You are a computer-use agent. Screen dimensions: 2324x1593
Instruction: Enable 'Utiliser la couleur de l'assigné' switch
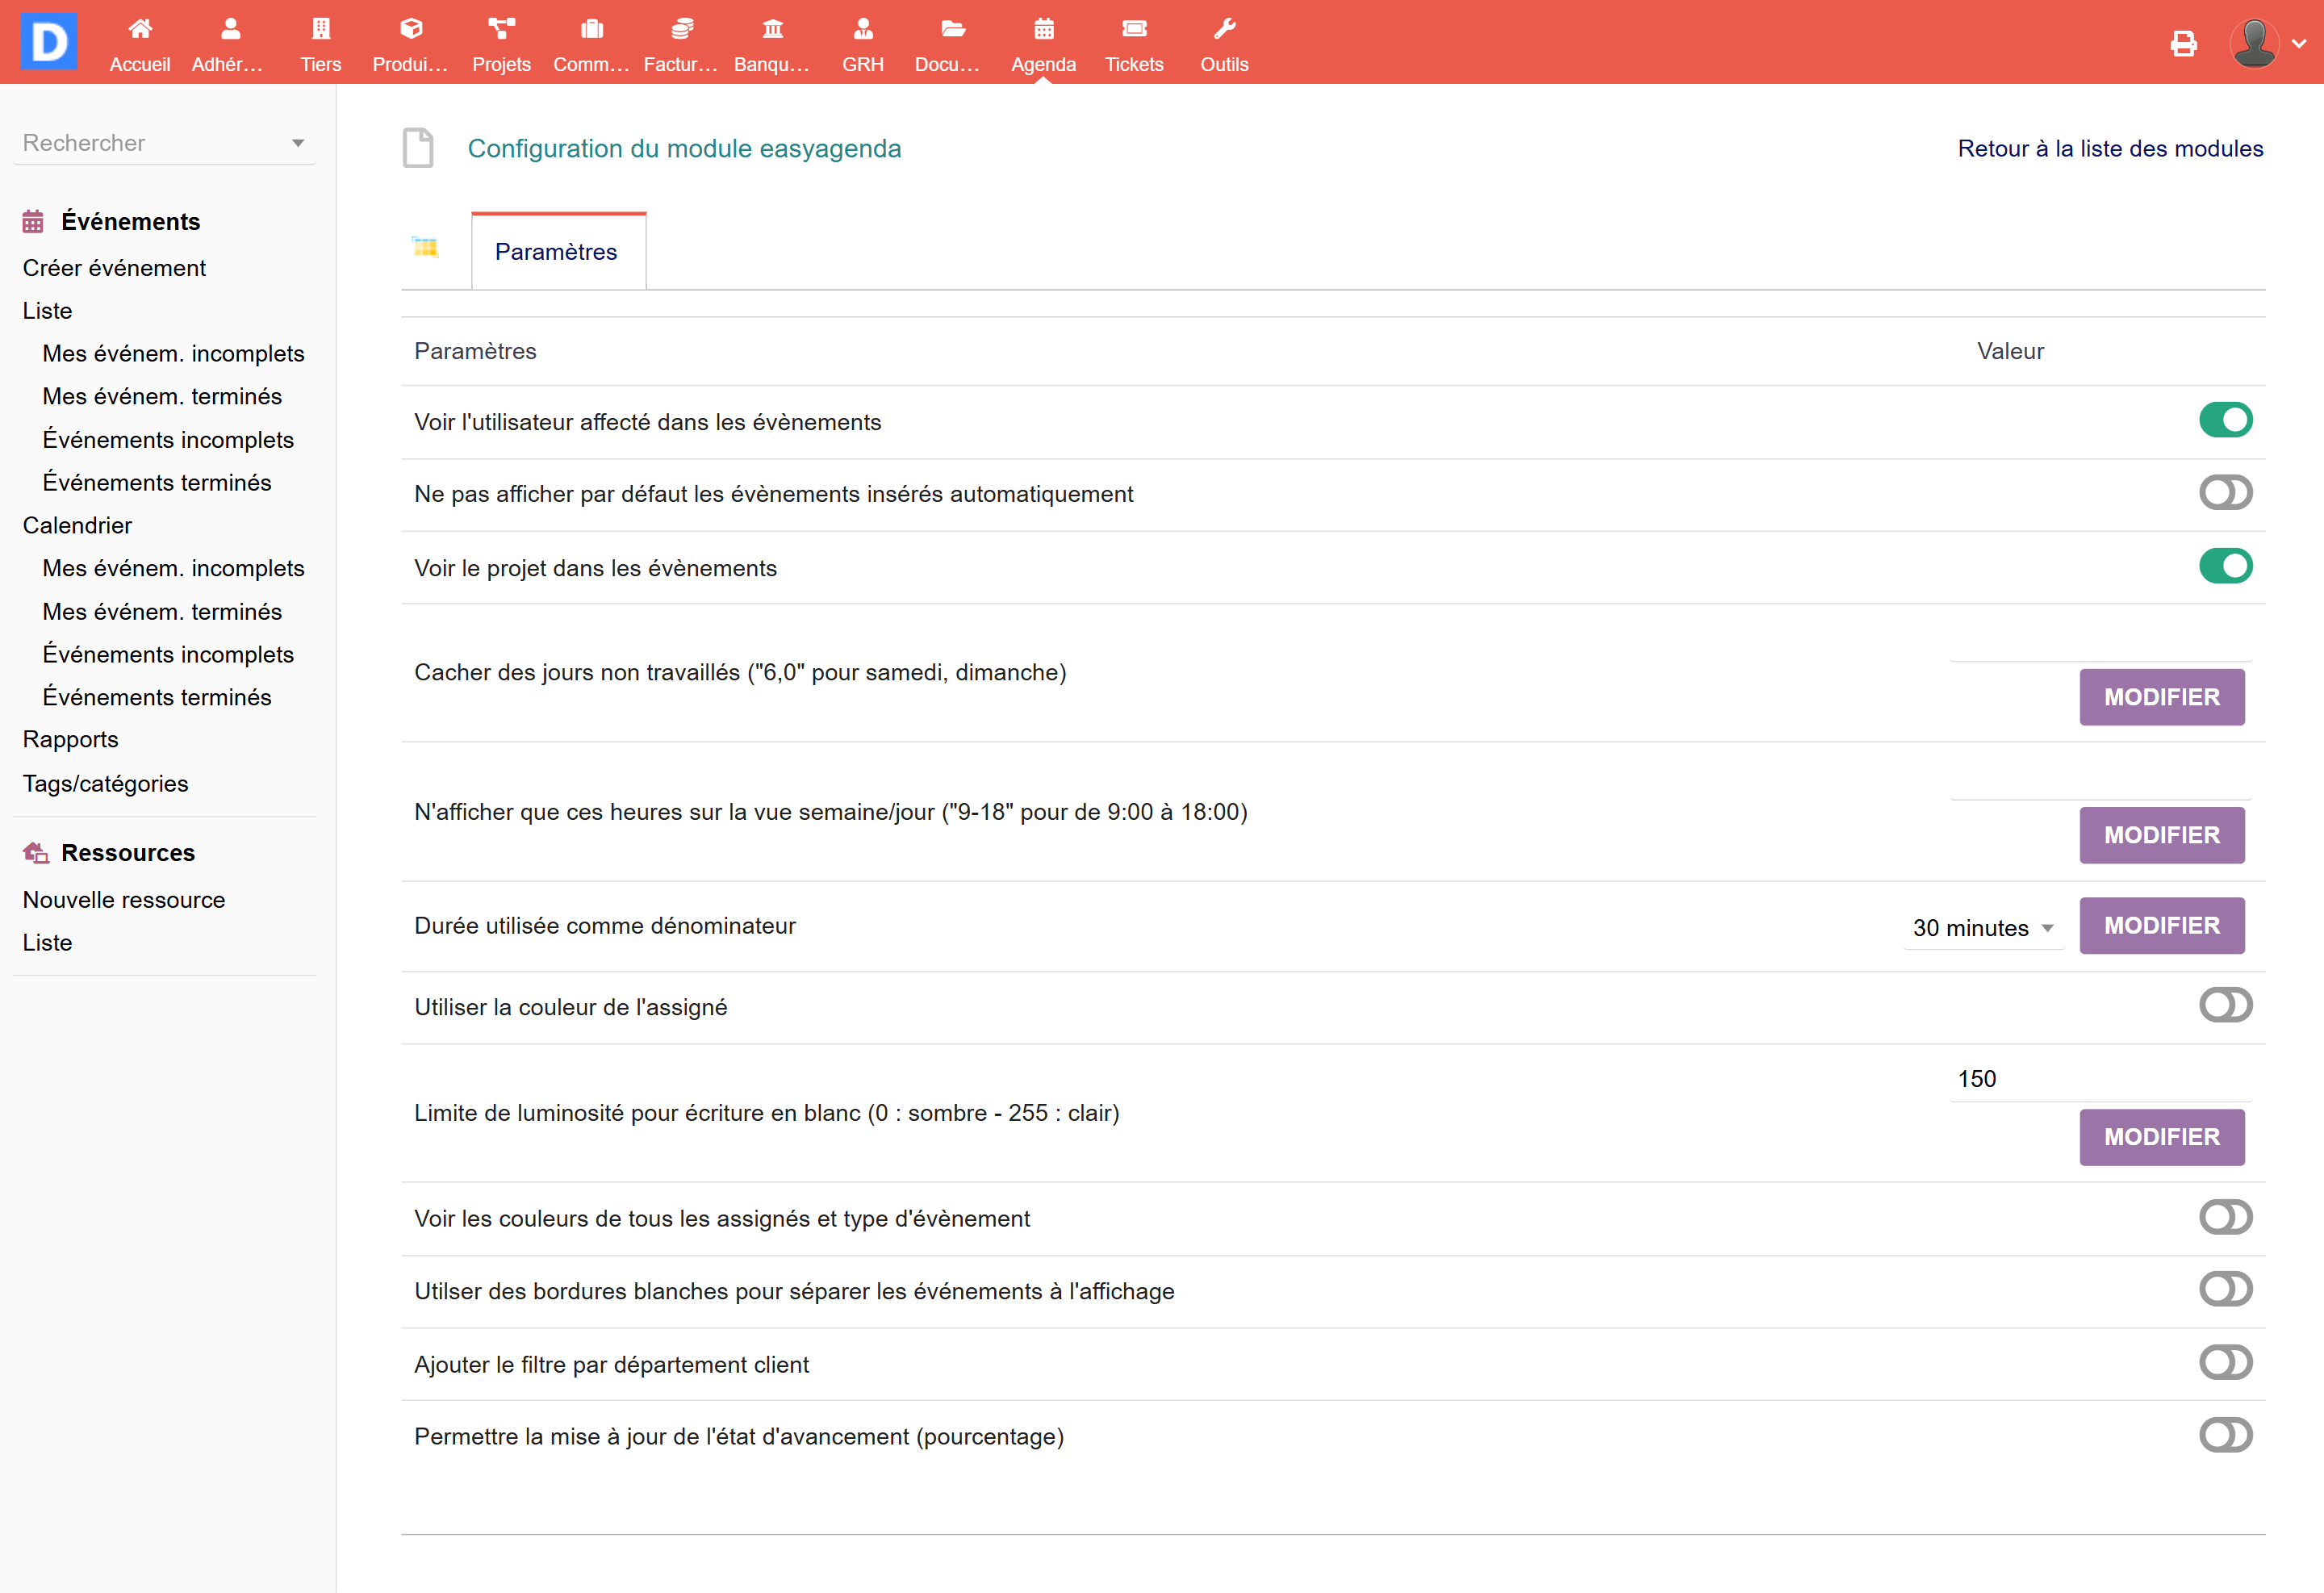click(x=2225, y=1005)
